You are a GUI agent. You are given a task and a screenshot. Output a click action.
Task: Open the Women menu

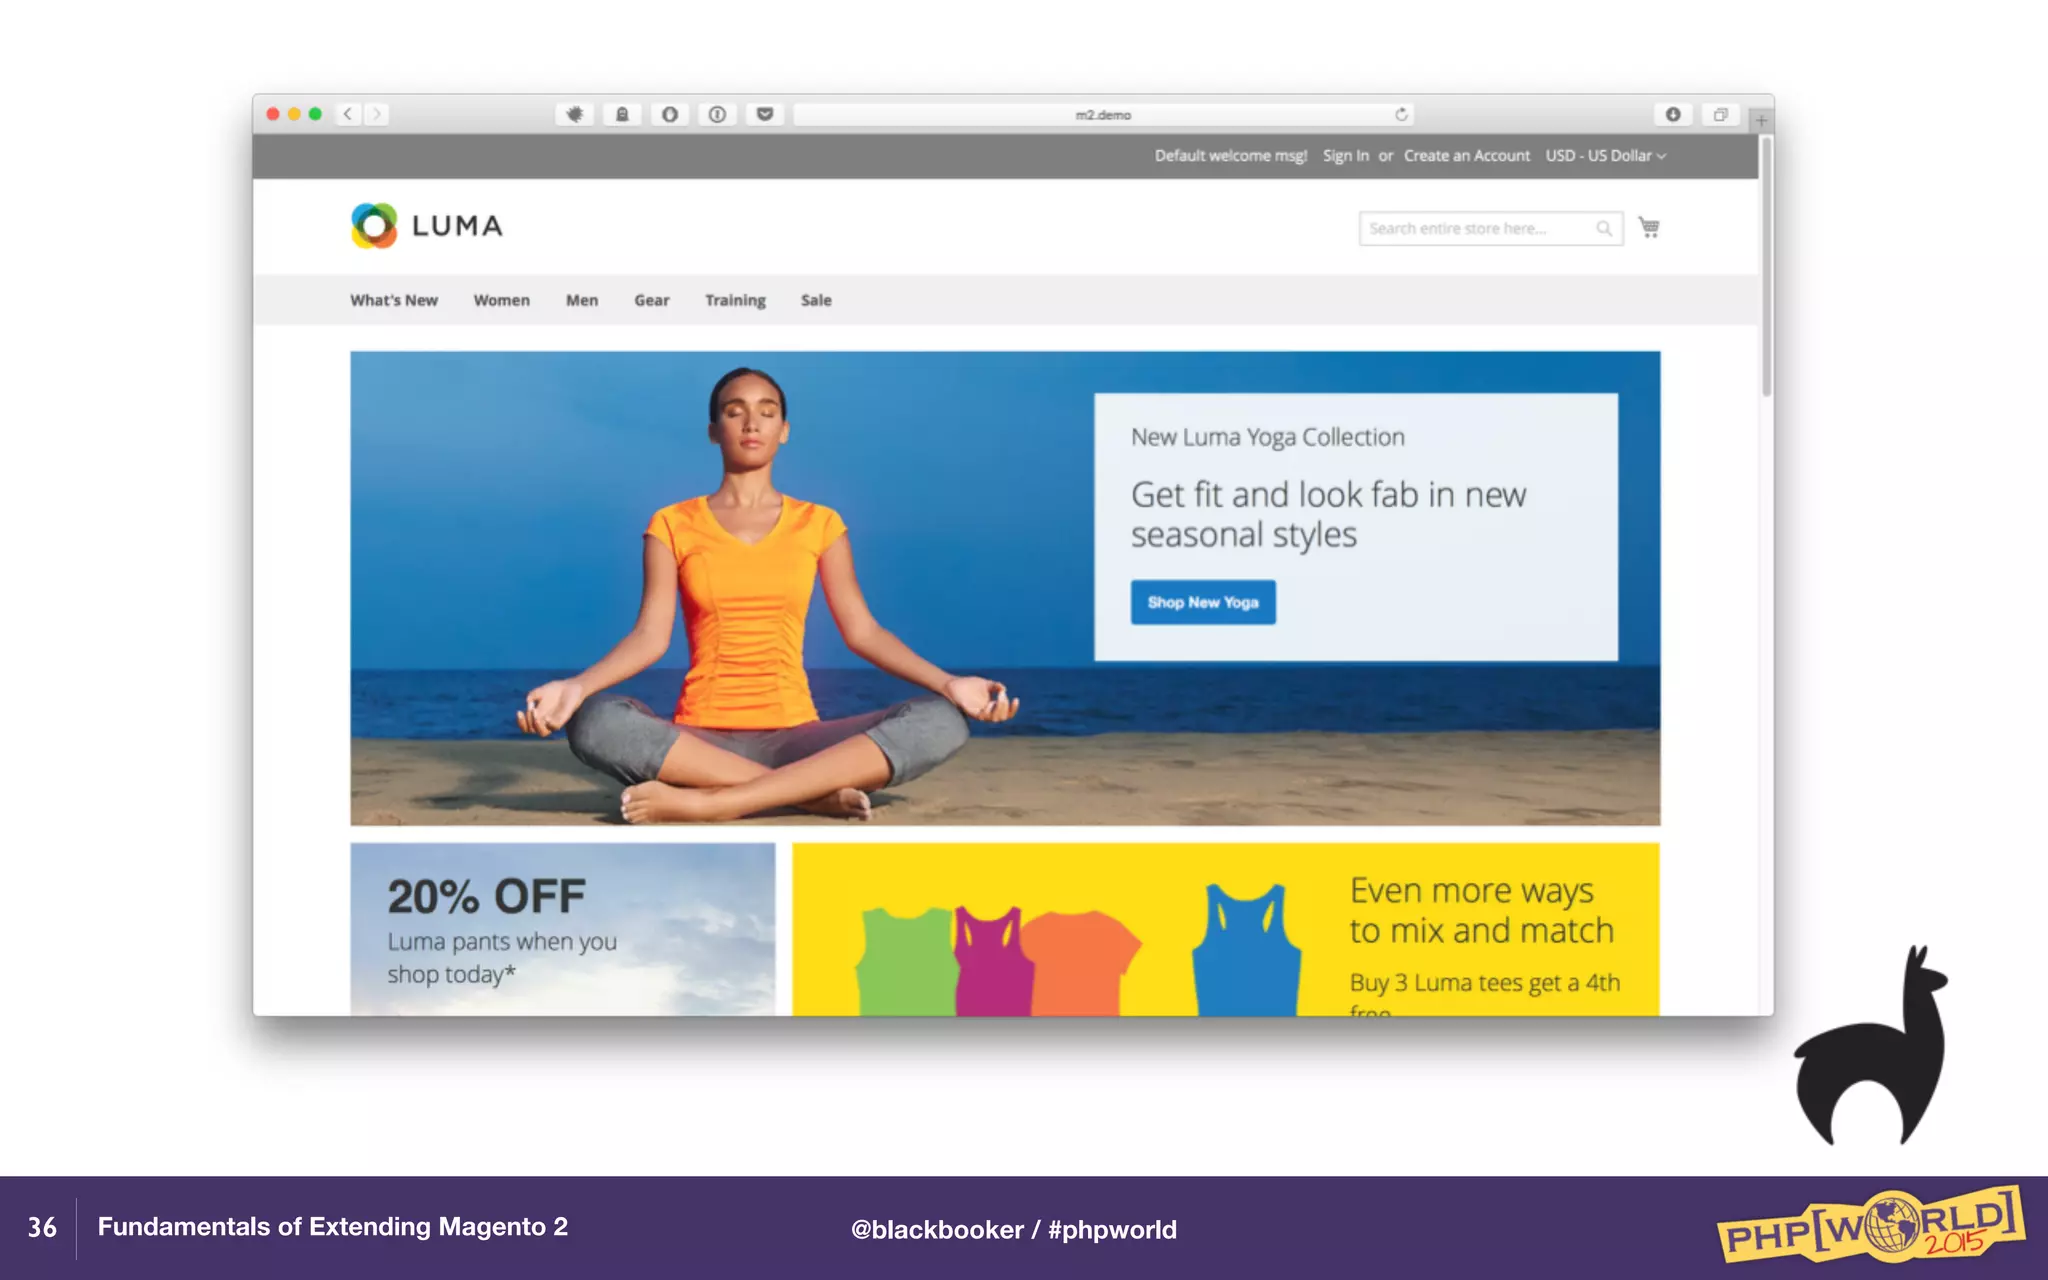(501, 300)
